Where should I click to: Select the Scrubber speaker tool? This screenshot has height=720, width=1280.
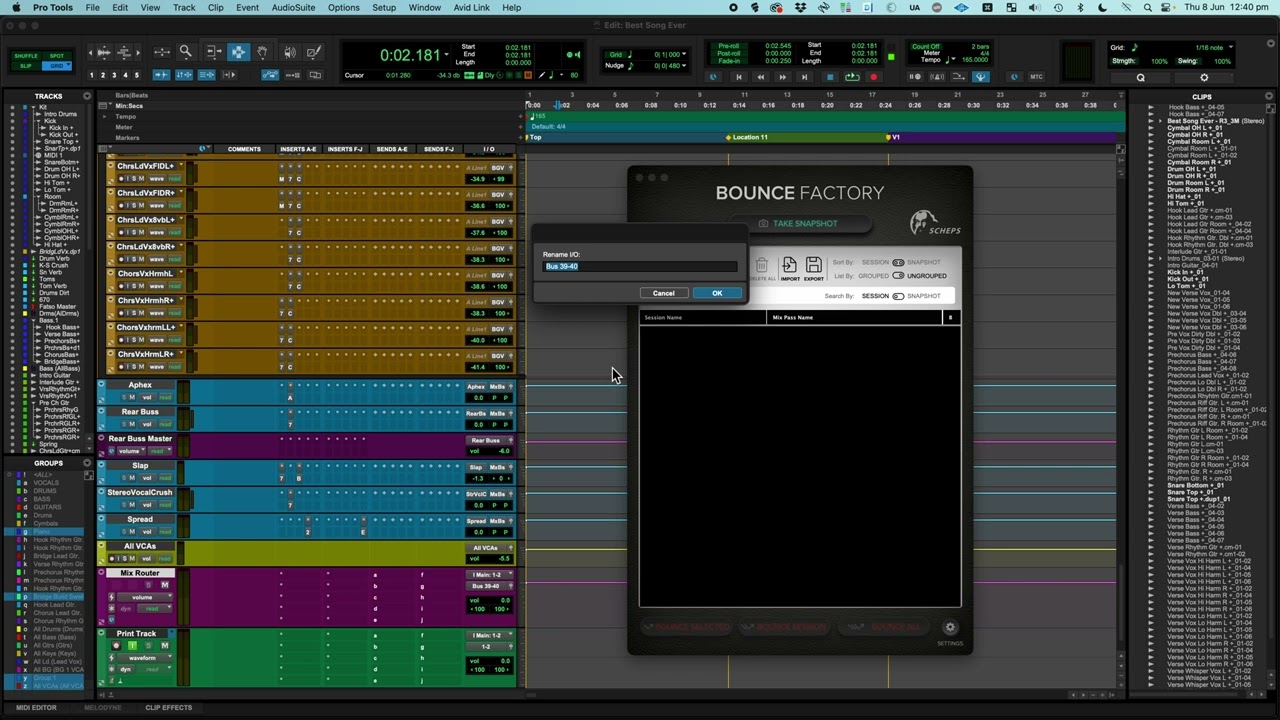point(289,51)
